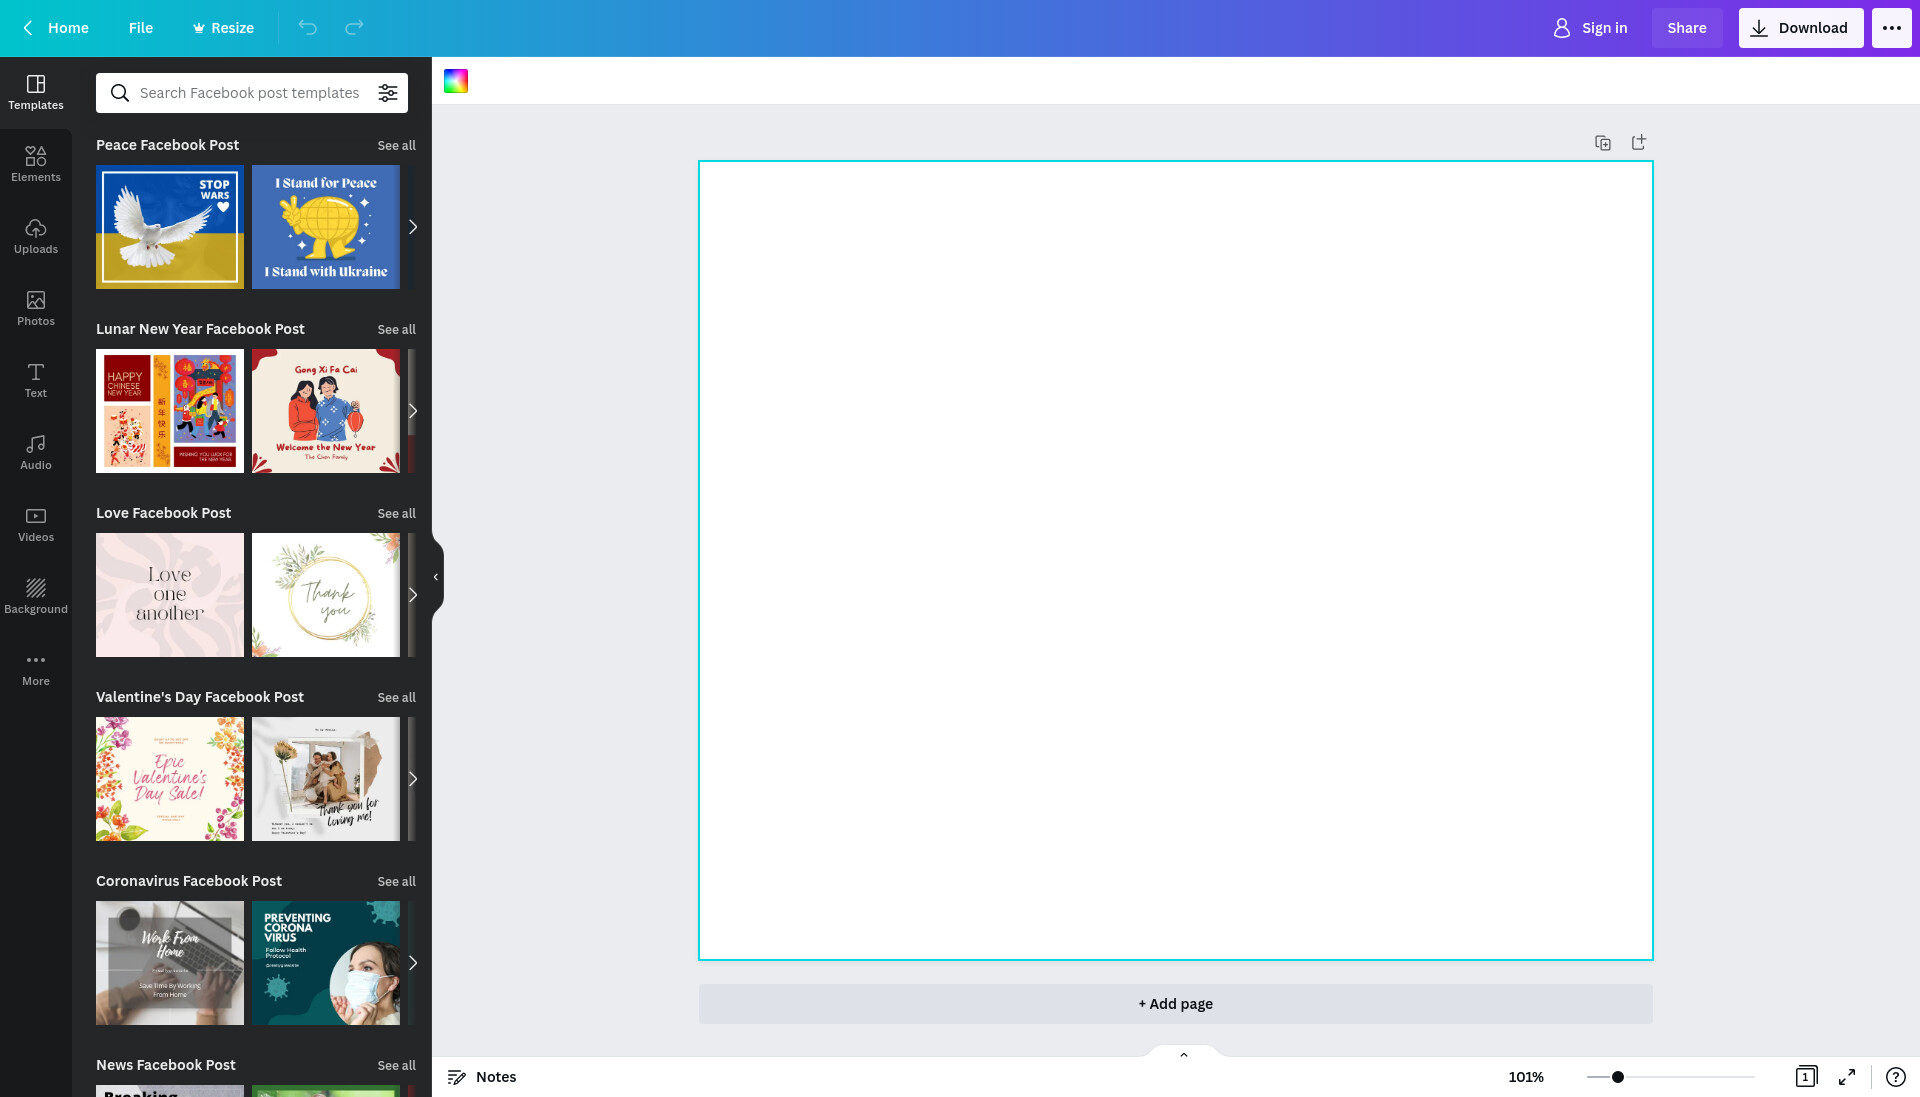Open the background color picker swatch
Viewport: 1920px width, 1097px height.
(x=456, y=81)
